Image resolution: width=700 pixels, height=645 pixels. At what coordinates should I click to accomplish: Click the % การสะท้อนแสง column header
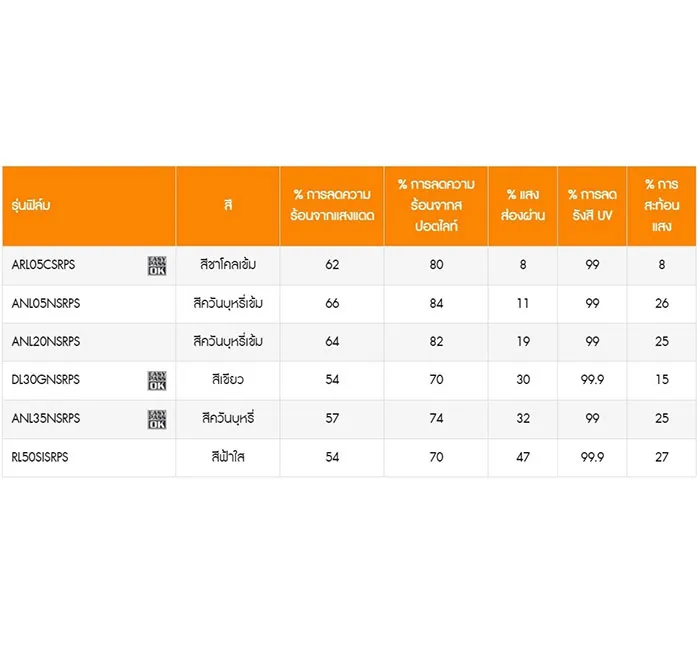(662, 205)
